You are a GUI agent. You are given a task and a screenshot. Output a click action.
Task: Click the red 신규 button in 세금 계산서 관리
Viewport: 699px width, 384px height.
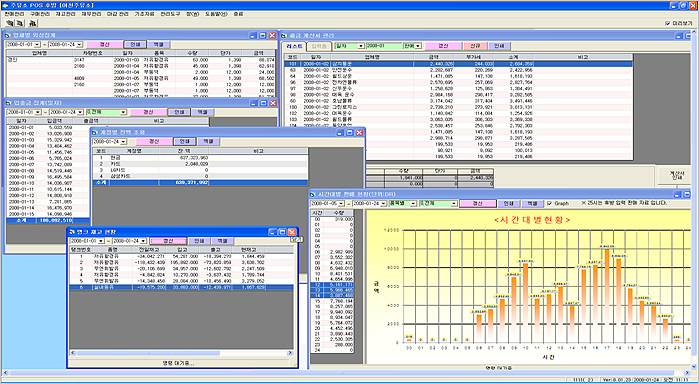[475, 46]
